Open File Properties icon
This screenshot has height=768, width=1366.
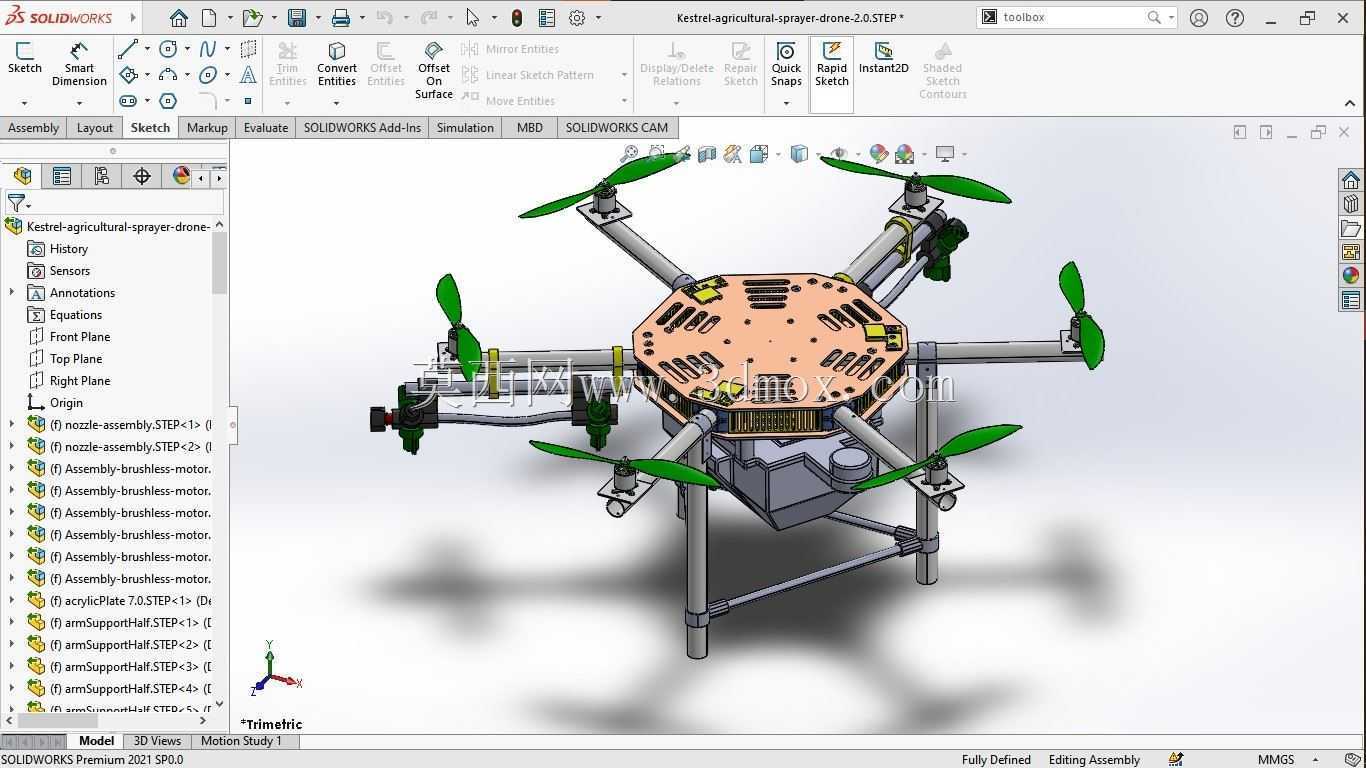tap(546, 18)
